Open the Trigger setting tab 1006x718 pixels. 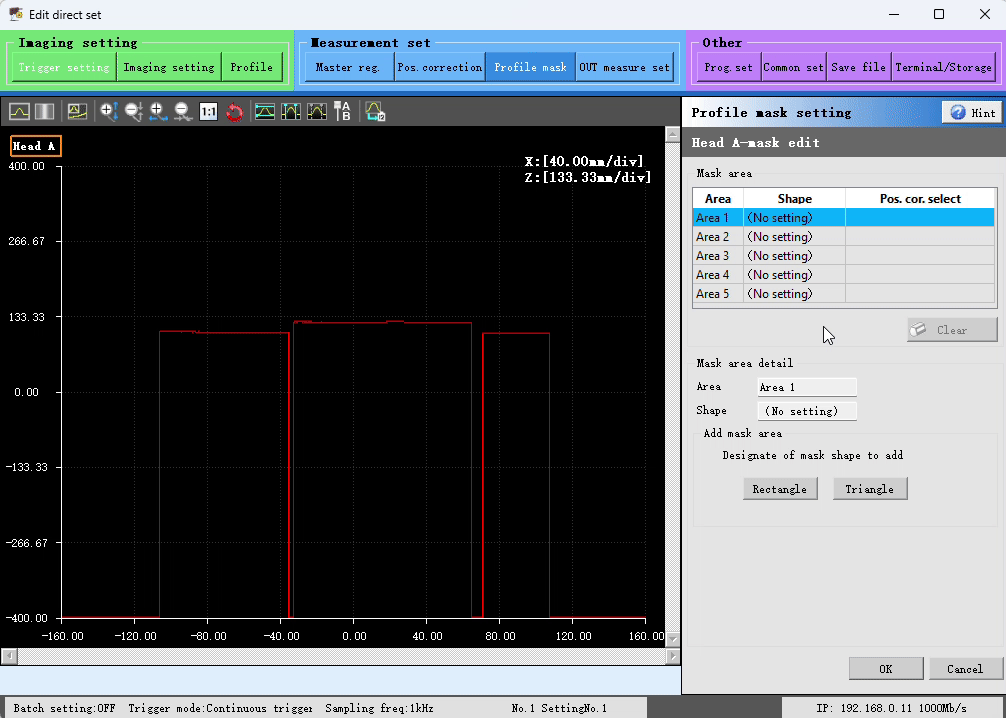pos(64,67)
